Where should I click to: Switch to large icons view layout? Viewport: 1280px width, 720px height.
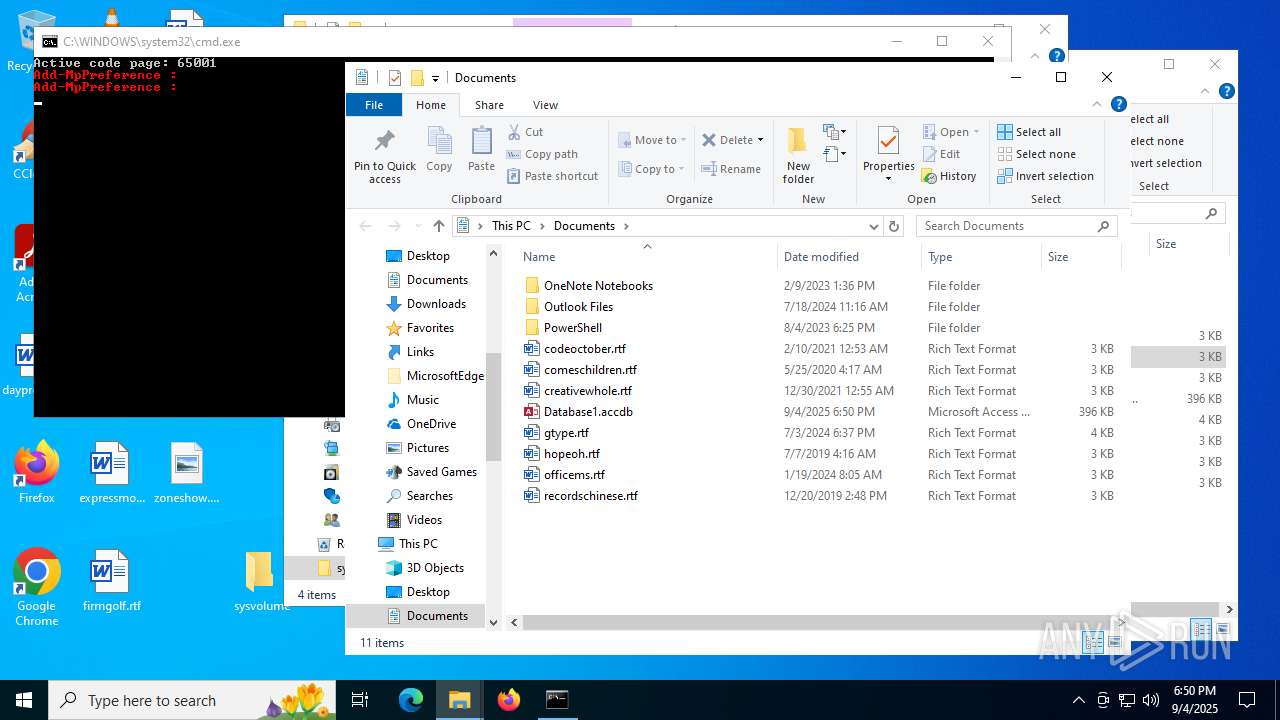coord(1114,642)
